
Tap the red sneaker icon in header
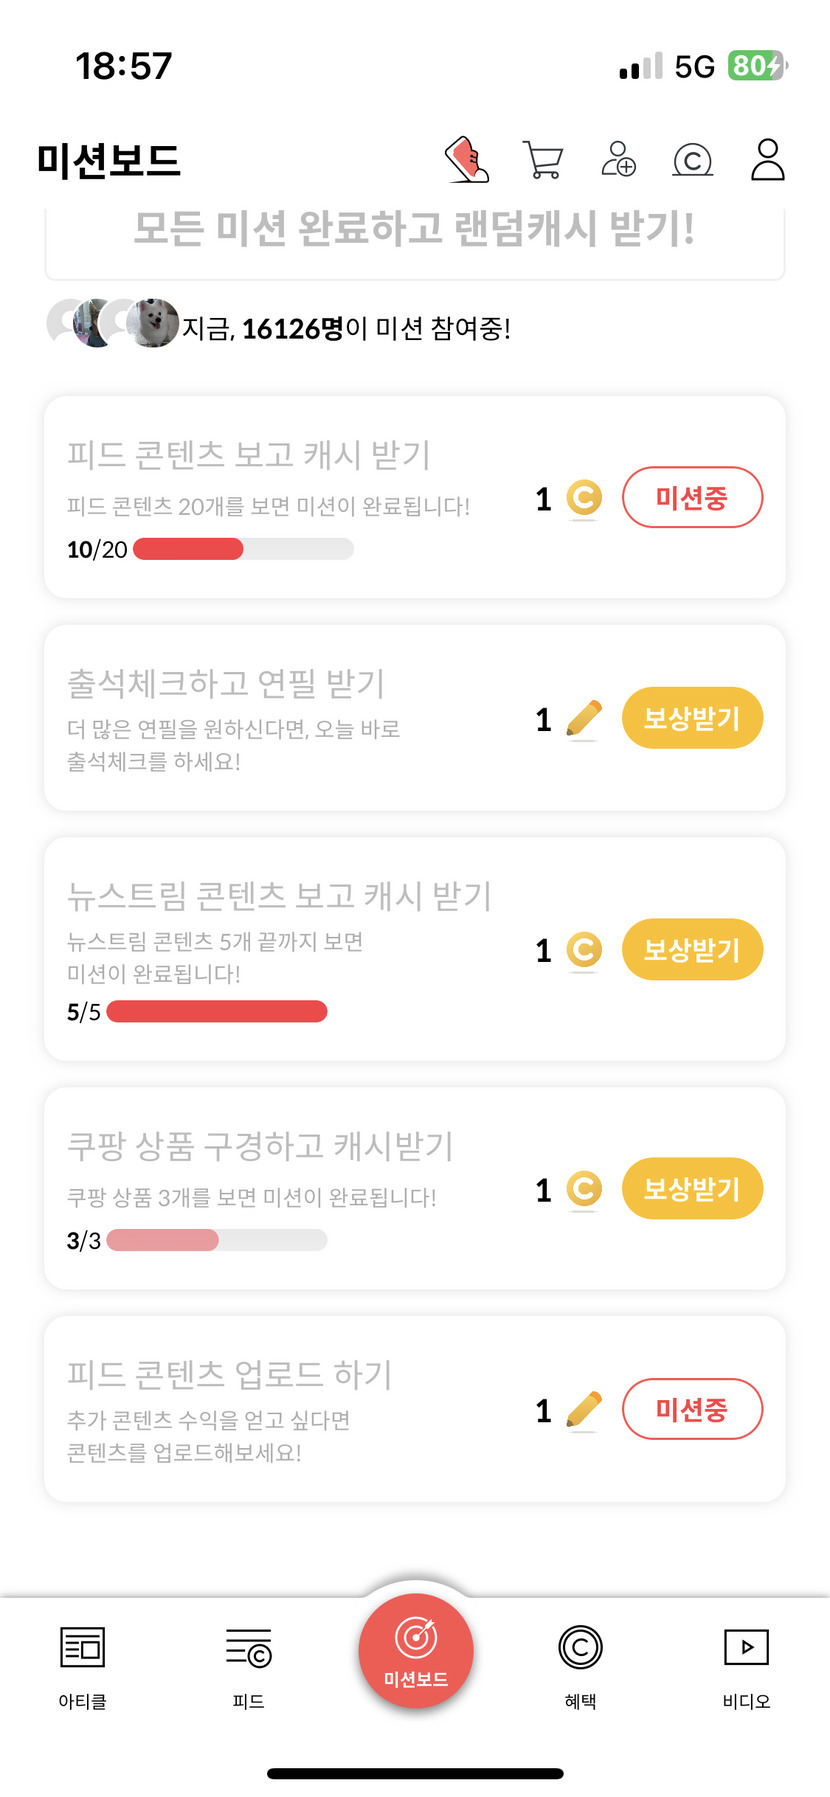pyautogui.click(x=466, y=160)
